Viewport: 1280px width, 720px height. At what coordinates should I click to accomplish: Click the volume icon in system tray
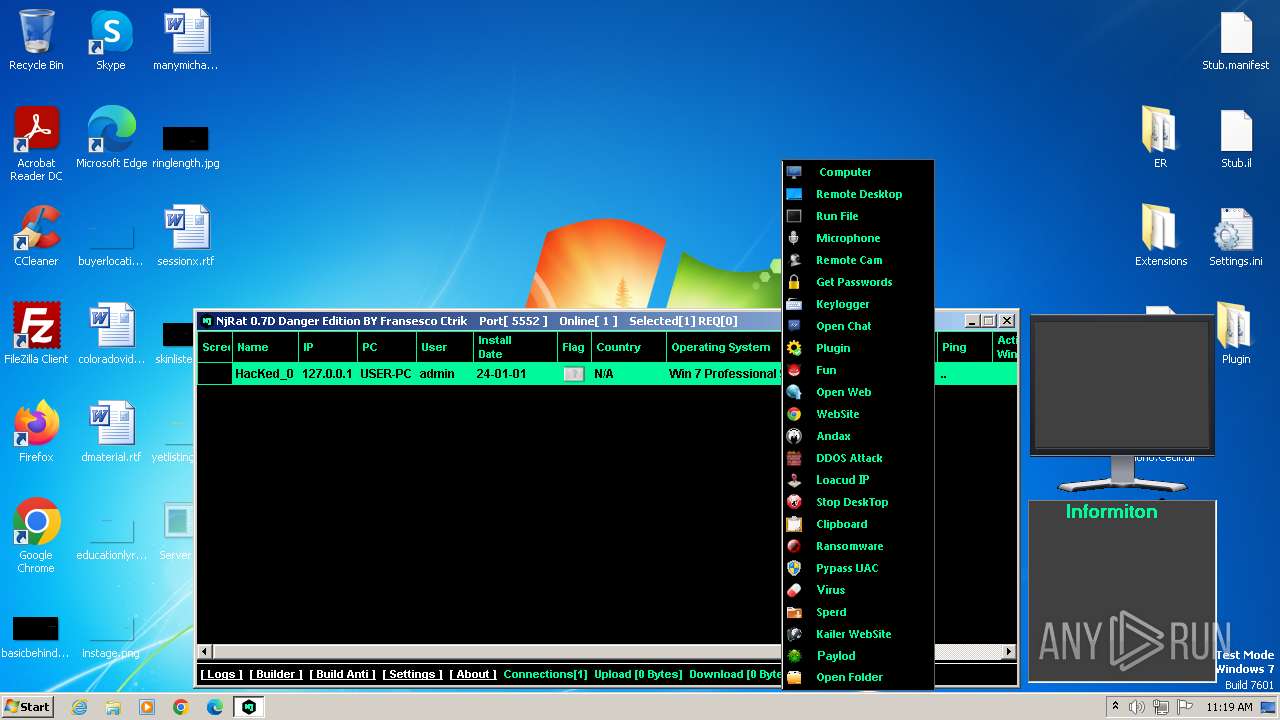1137,707
